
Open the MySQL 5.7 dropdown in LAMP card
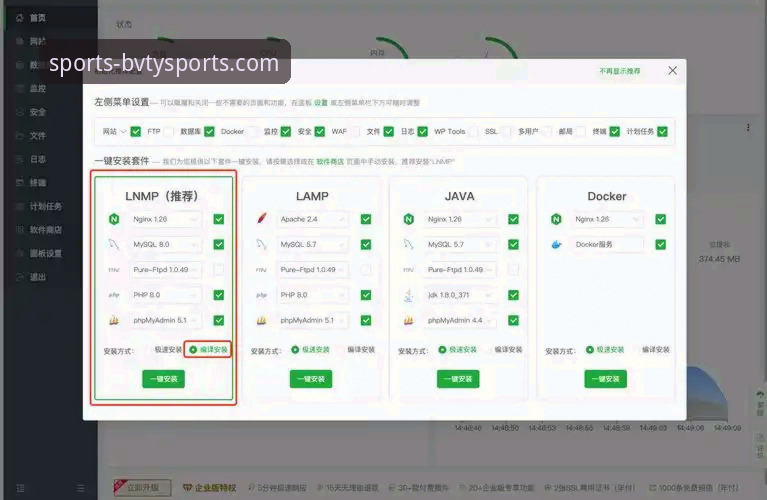(313, 244)
